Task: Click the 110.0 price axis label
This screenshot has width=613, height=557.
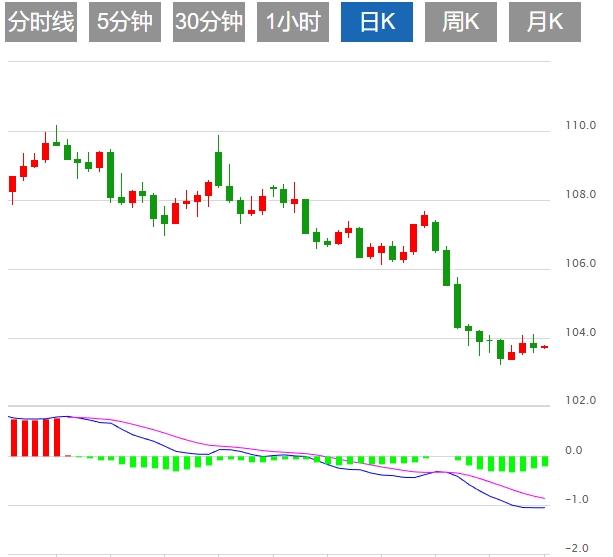Action: coord(581,126)
